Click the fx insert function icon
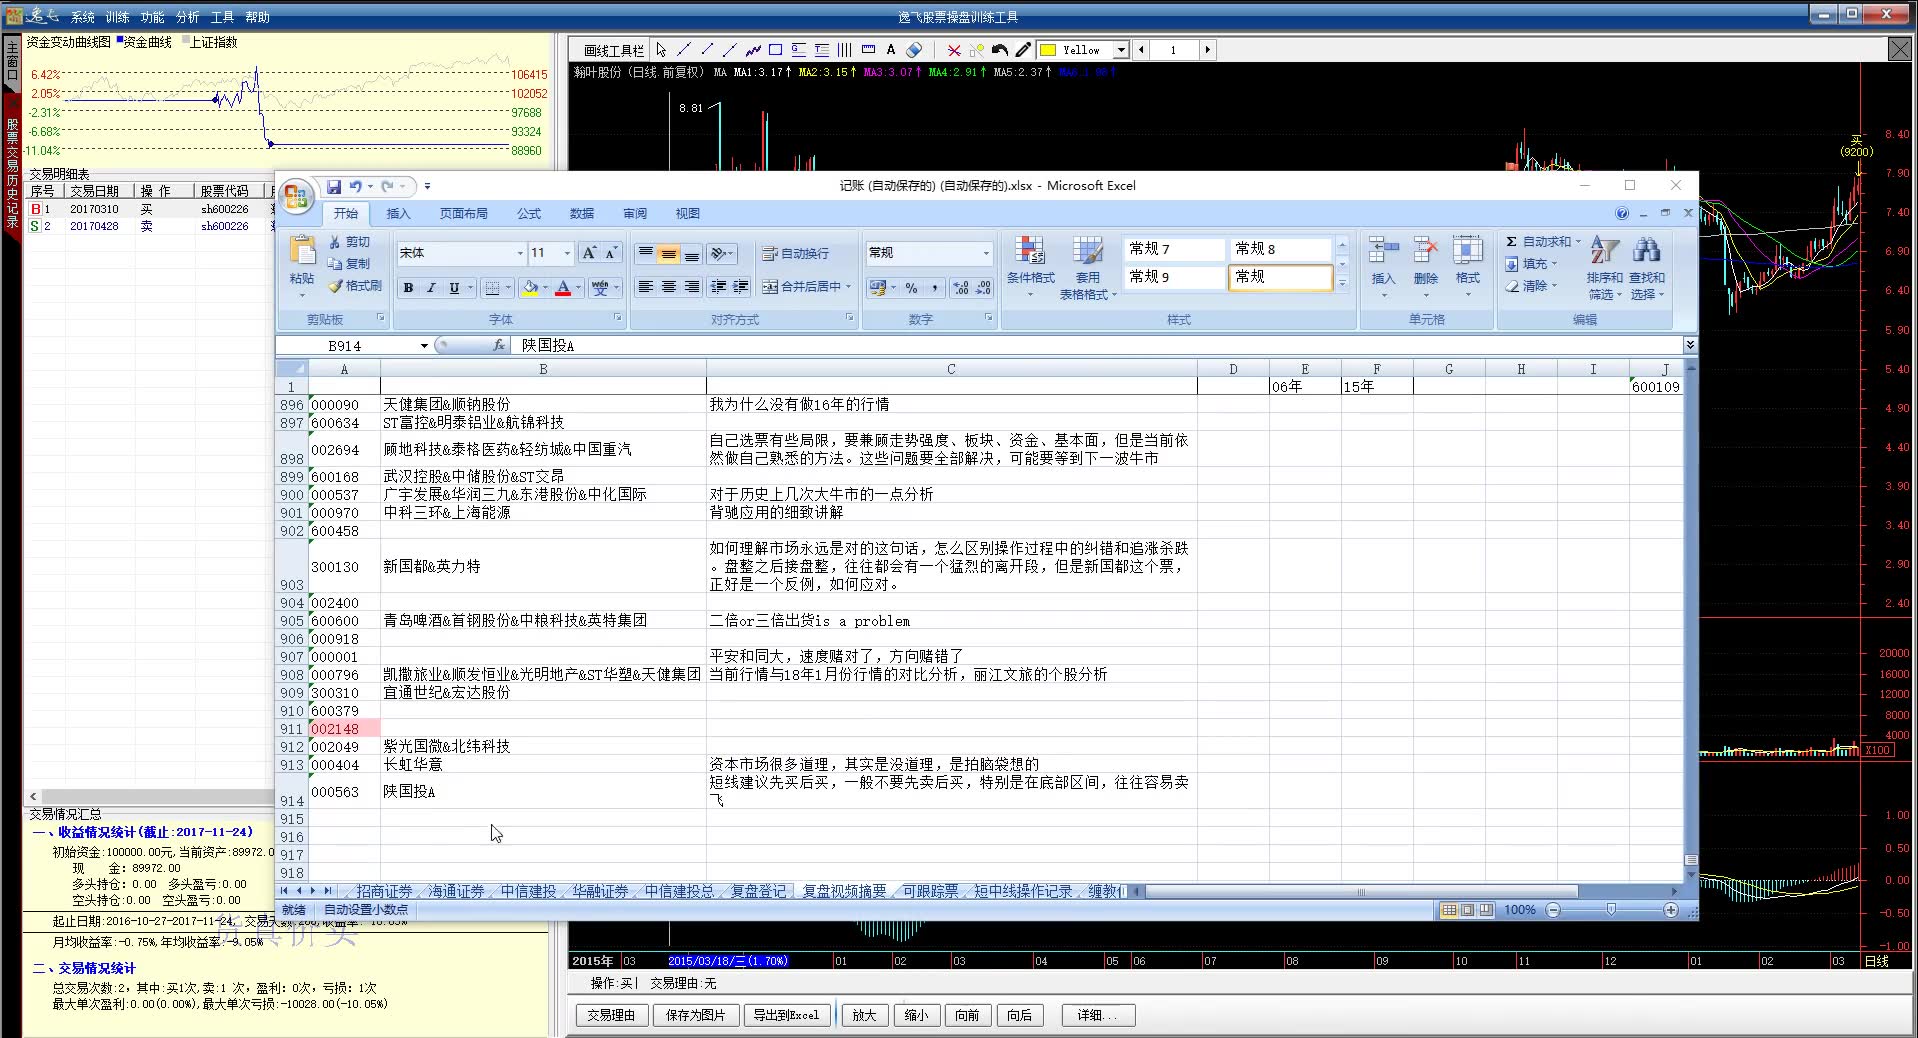This screenshot has width=1918, height=1038. pyautogui.click(x=499, y=345)
